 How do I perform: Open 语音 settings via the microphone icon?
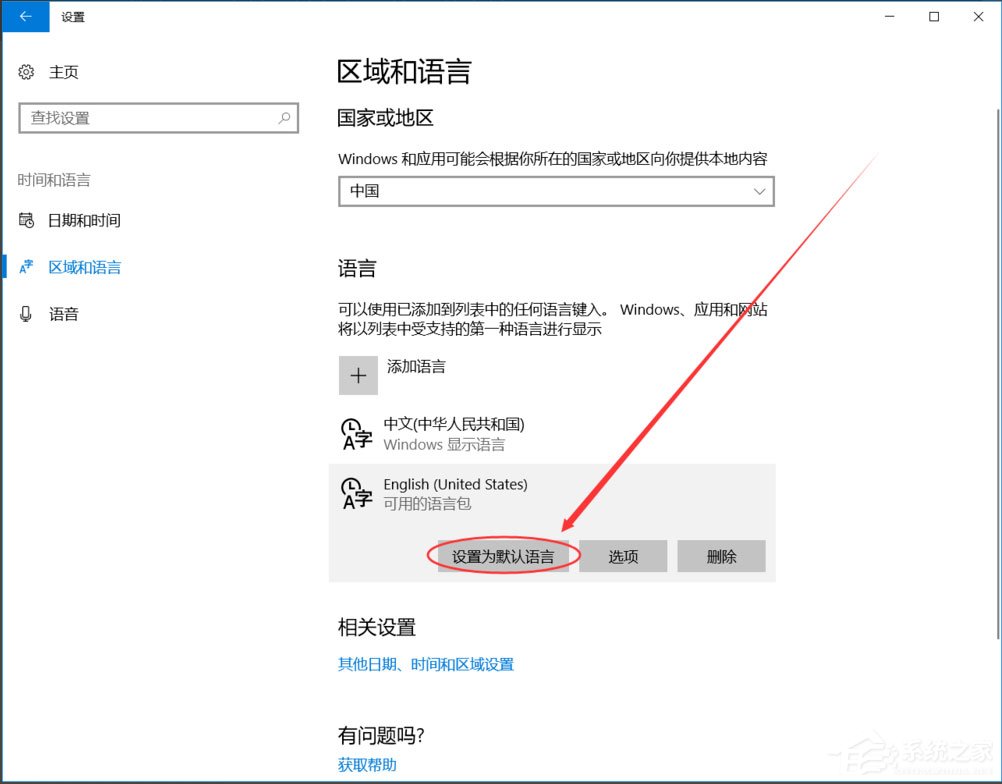pyautogui.click(x=27, y=313)
